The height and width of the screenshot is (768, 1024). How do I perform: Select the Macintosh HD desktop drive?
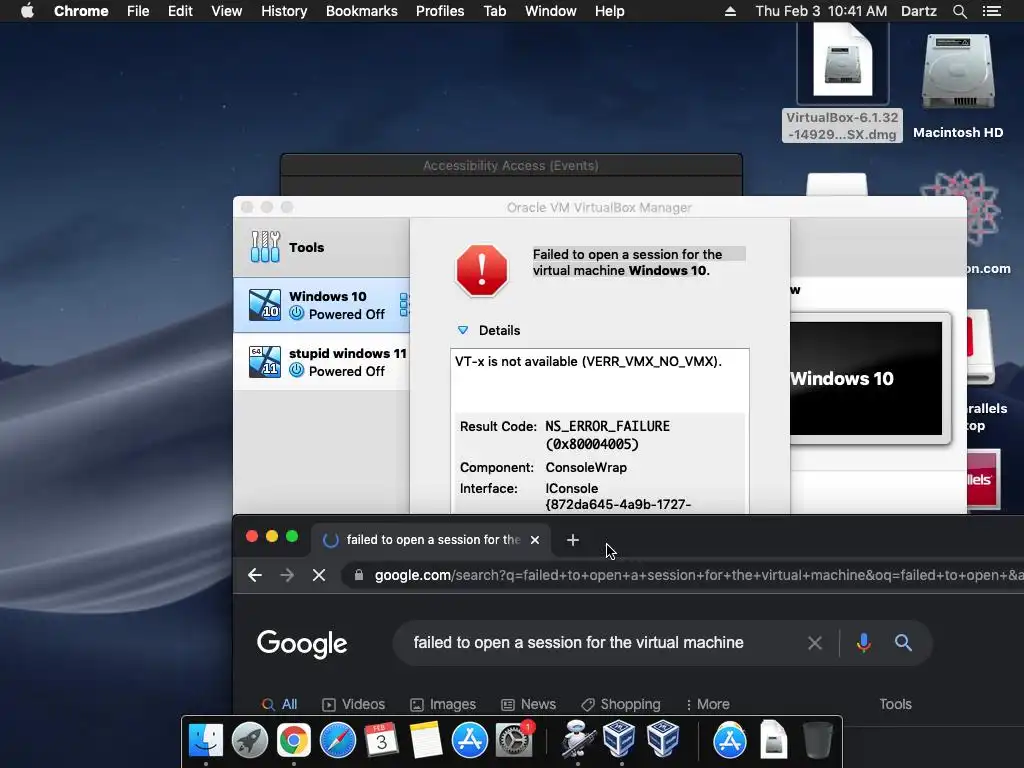[958, 85]
